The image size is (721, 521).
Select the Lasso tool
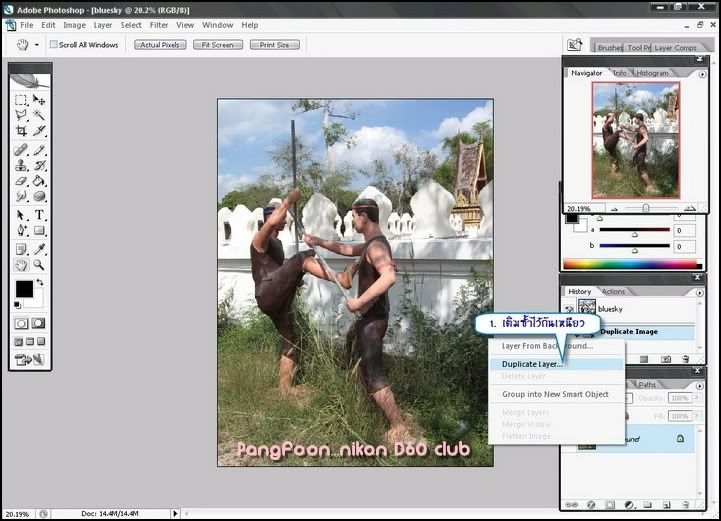click(21, 115)
